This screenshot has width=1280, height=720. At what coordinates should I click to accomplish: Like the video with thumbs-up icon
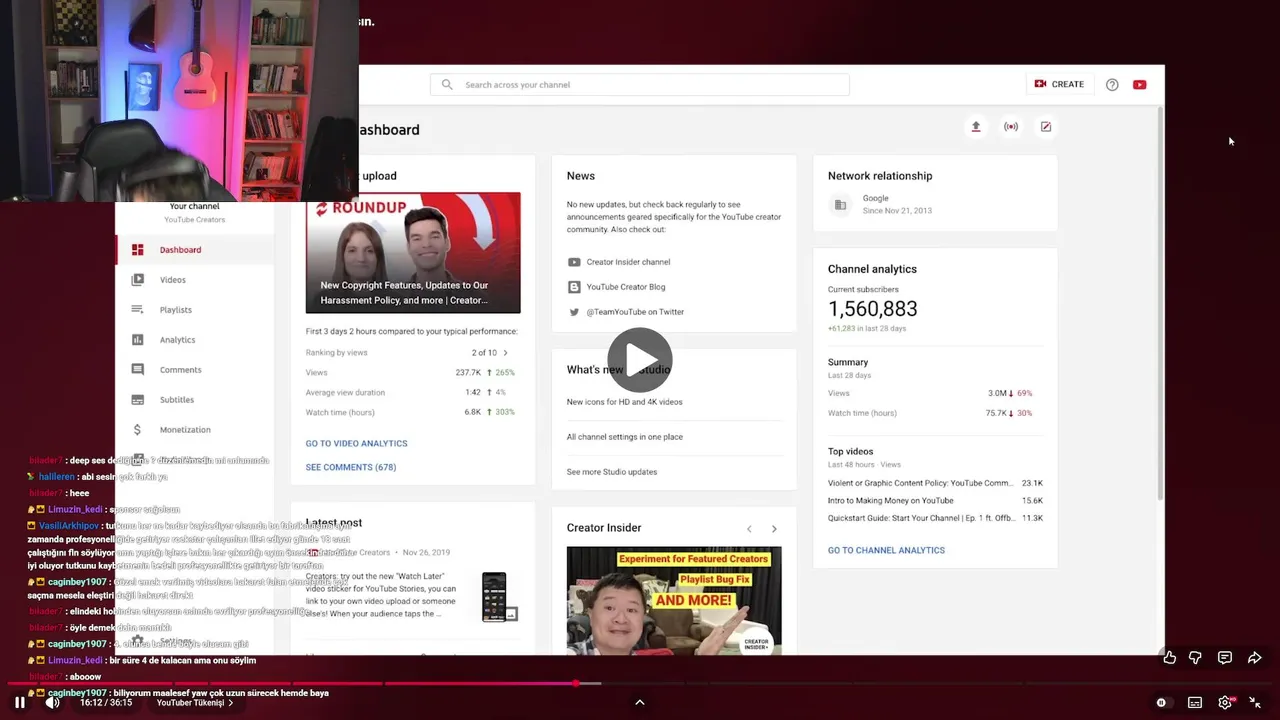1169,657
